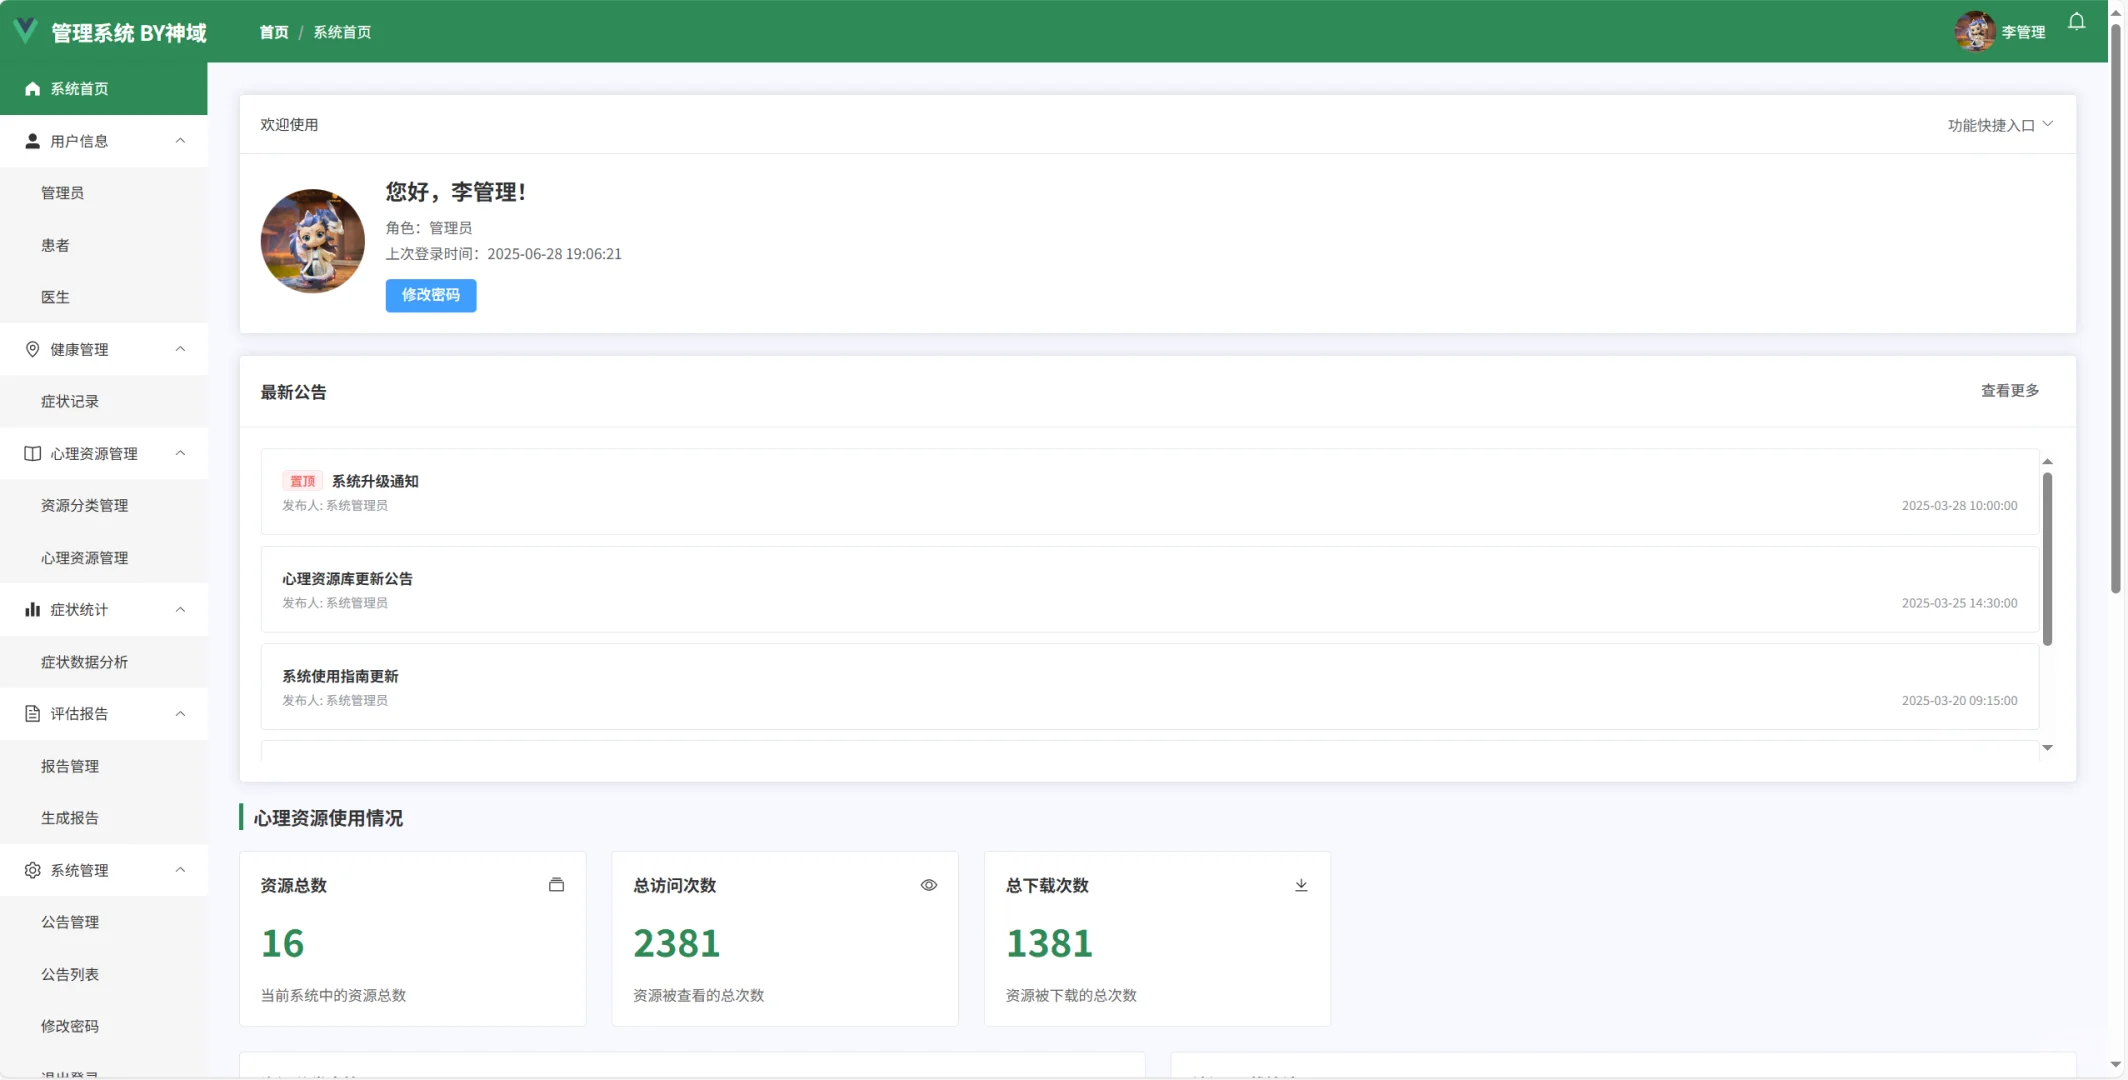This screenshot has height=1080, width=2128.
Task: Open 查看更多 to see all announcements
Action: (2010, 390)
